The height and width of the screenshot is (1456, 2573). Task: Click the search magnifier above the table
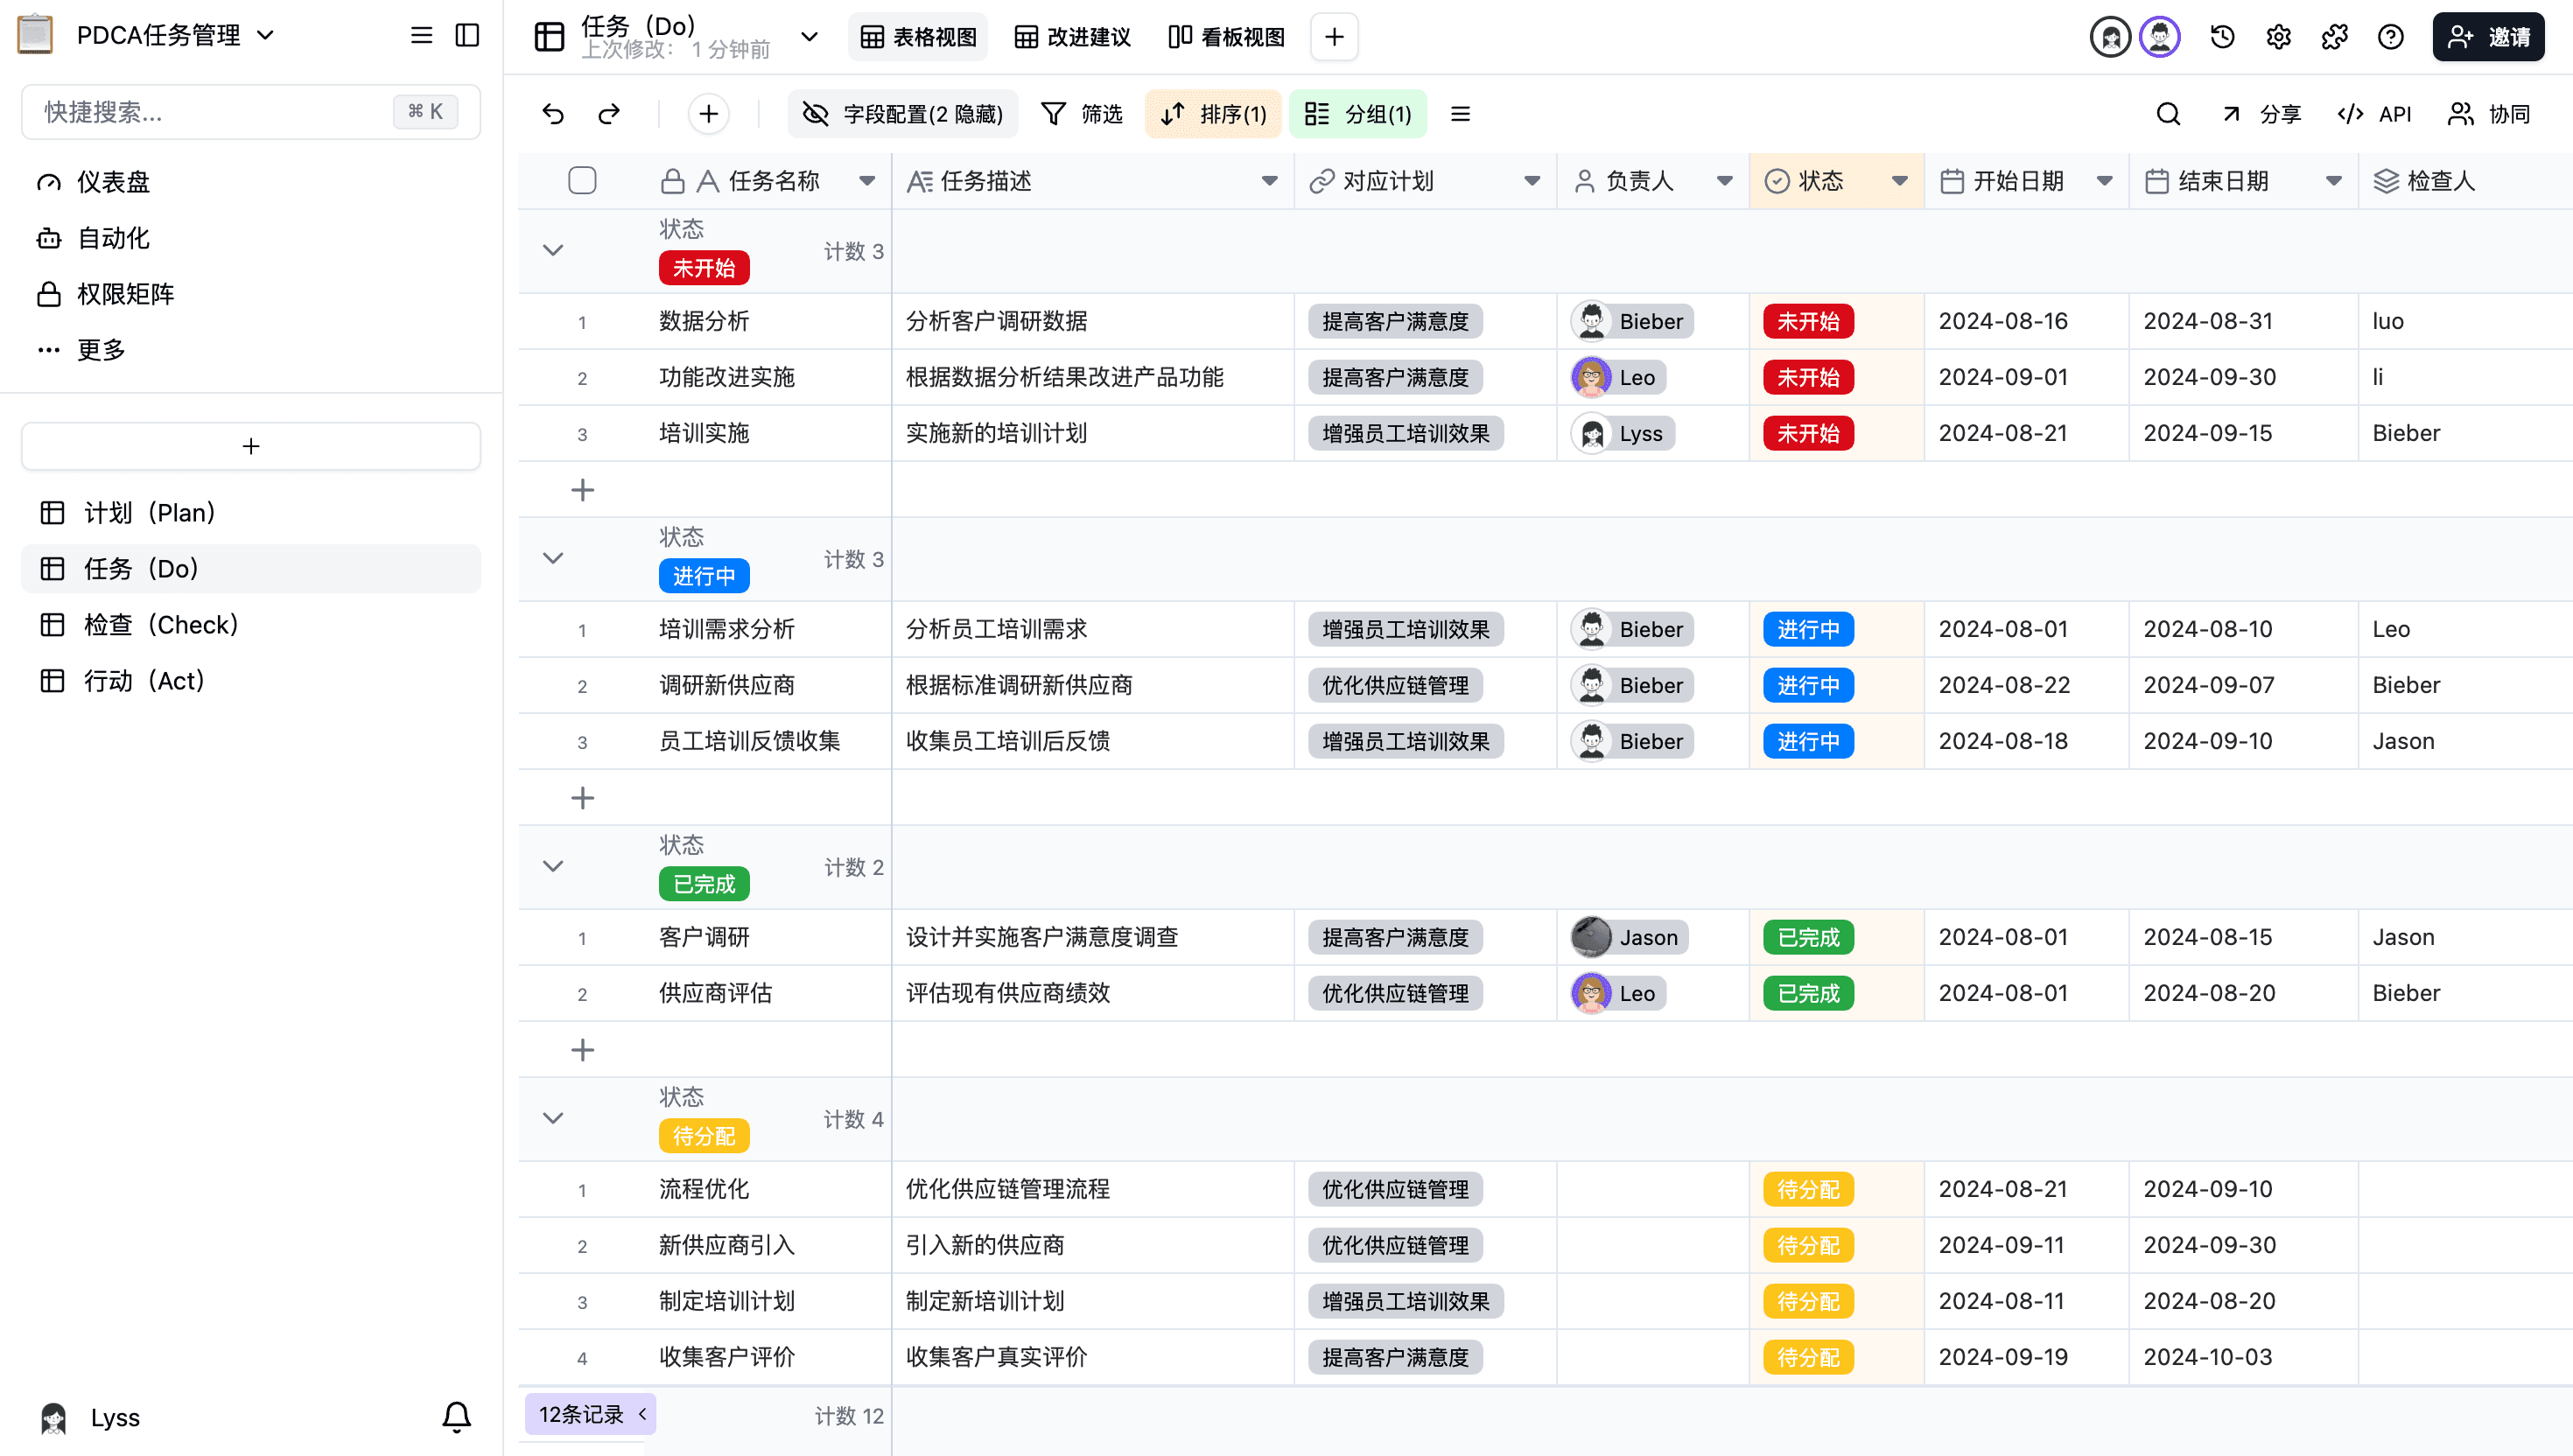pyautogui.click(x=2167, y=113)
